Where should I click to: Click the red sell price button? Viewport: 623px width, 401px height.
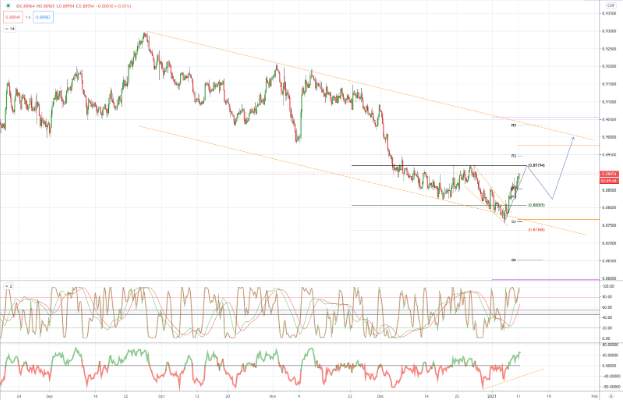click(x=13, y=17)
